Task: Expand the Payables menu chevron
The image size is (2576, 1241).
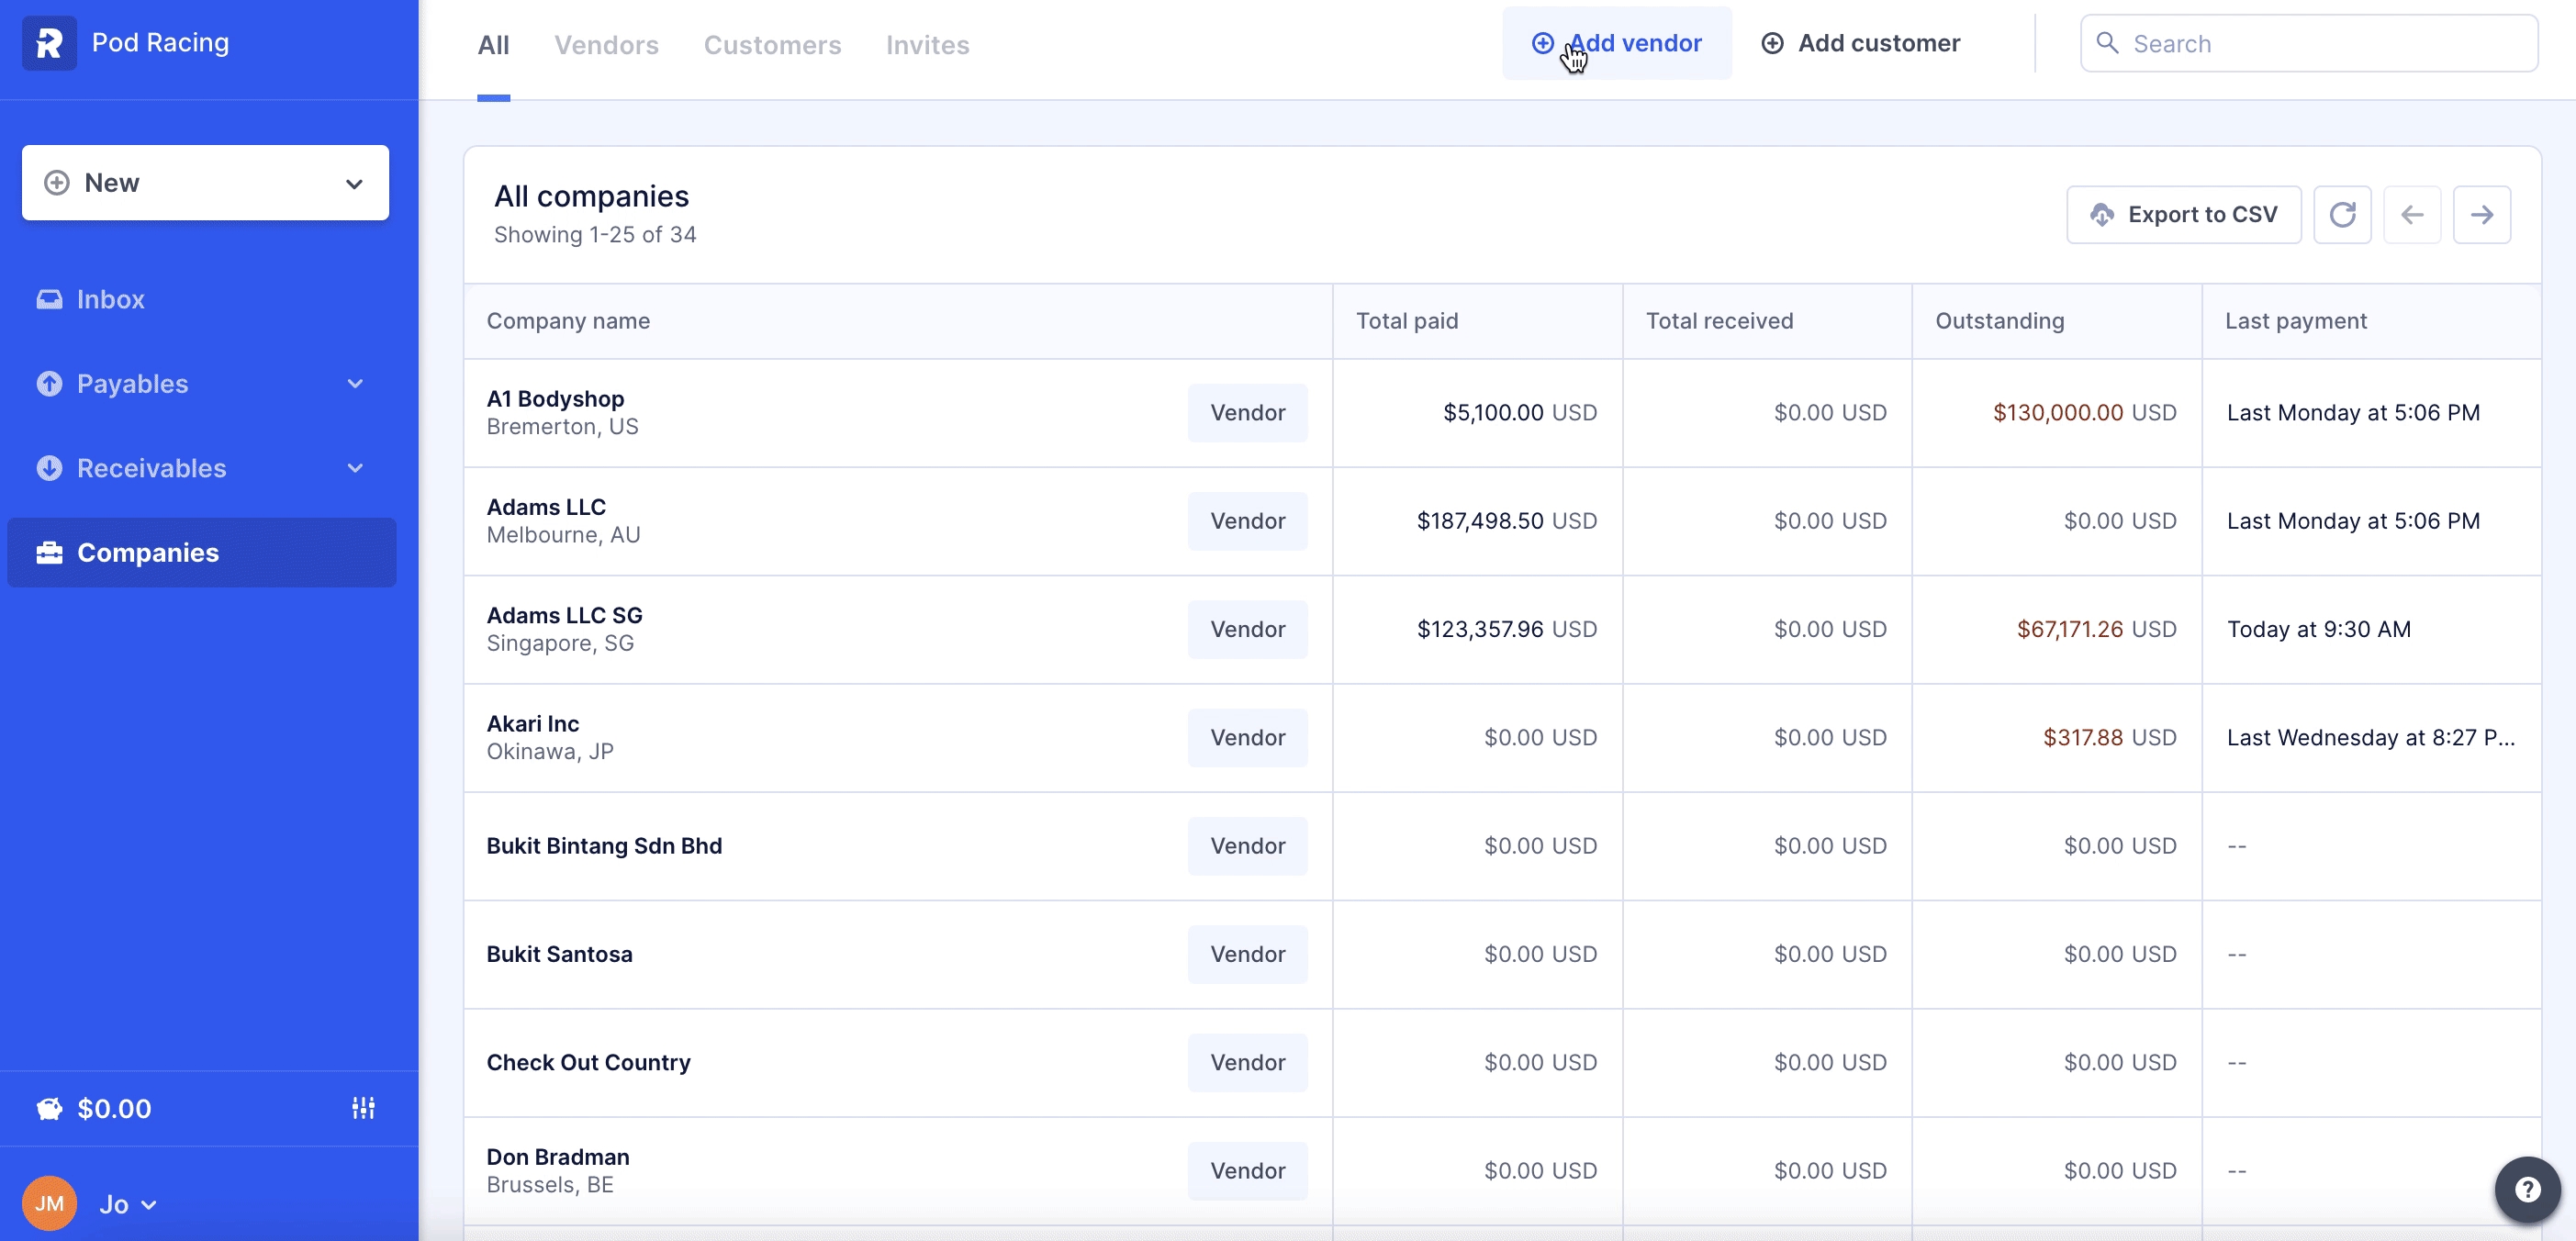Action: [355, 383]
